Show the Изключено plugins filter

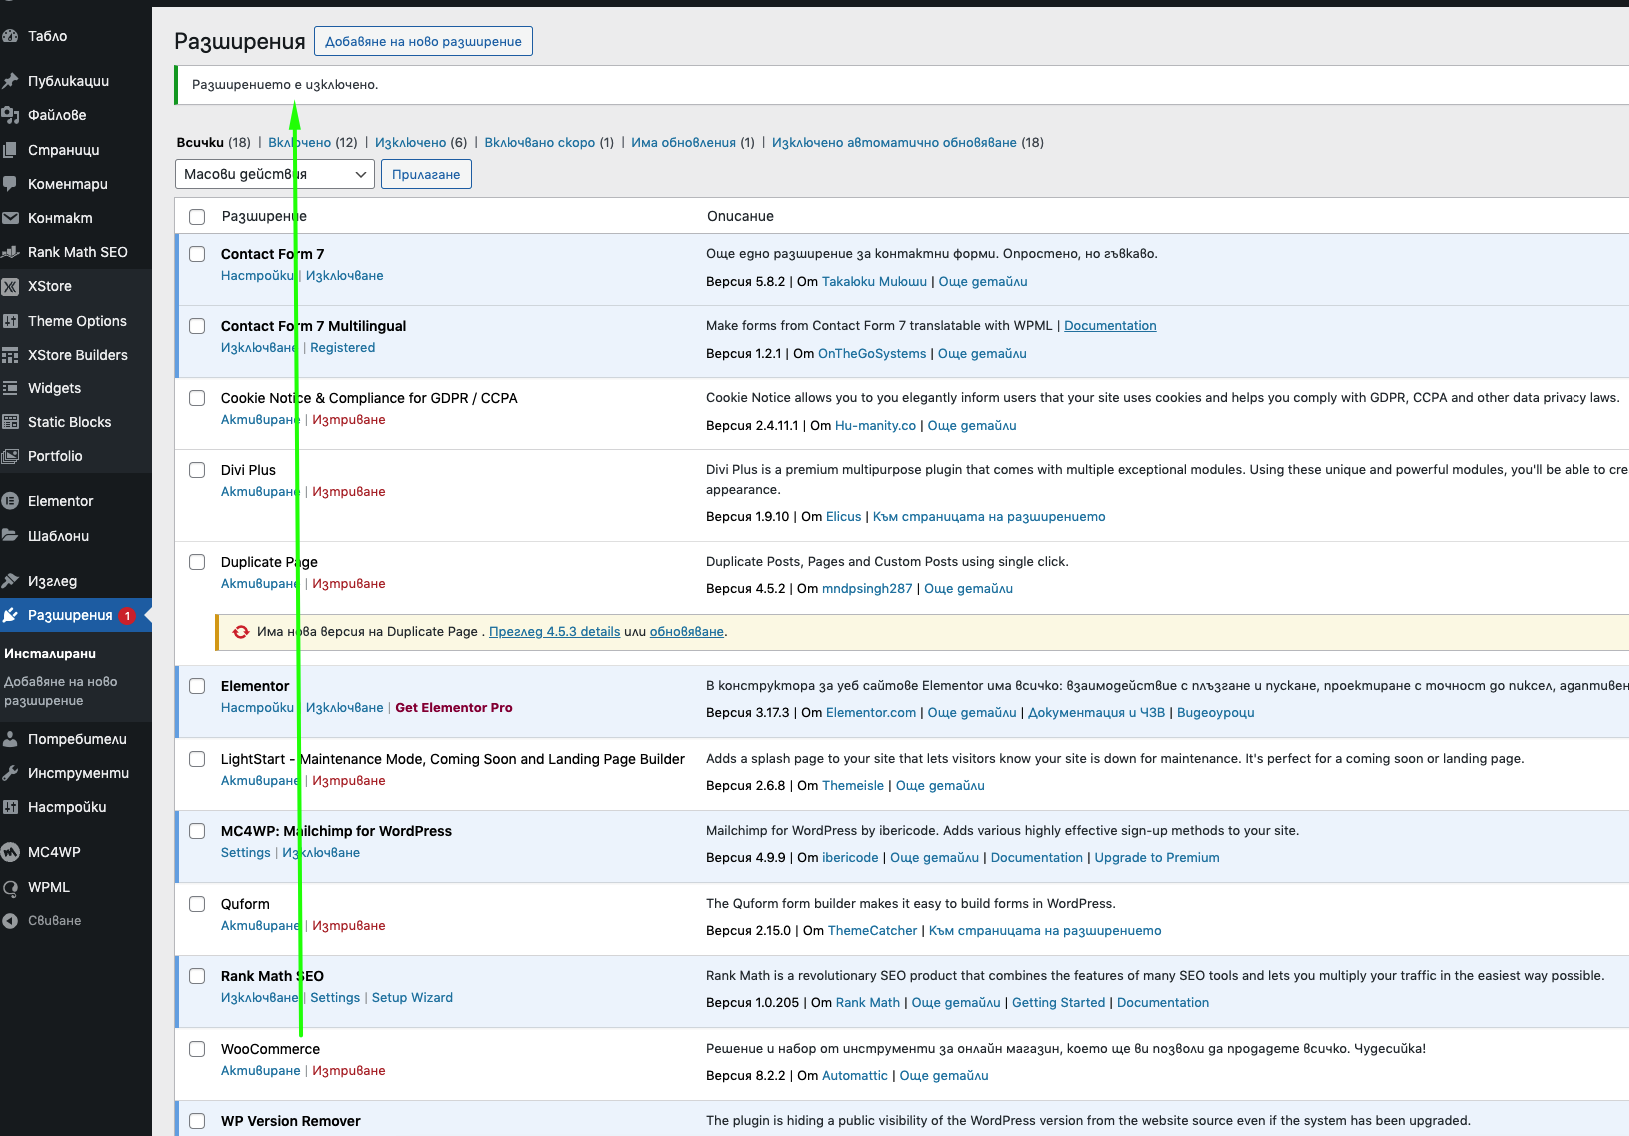410,143
